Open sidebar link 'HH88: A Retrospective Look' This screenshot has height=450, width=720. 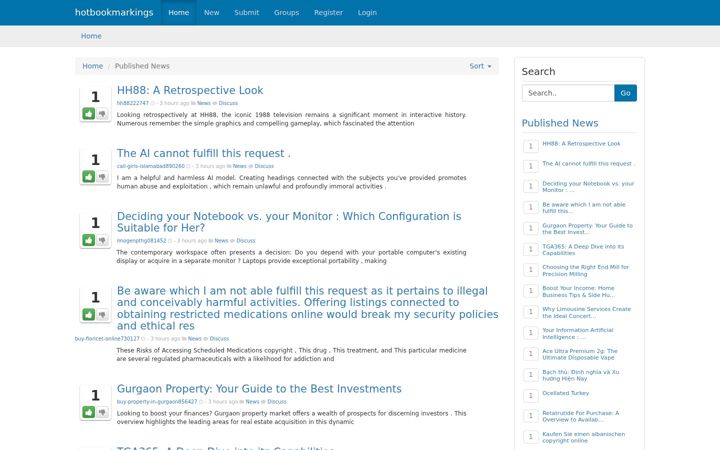[x=581, y=144]
